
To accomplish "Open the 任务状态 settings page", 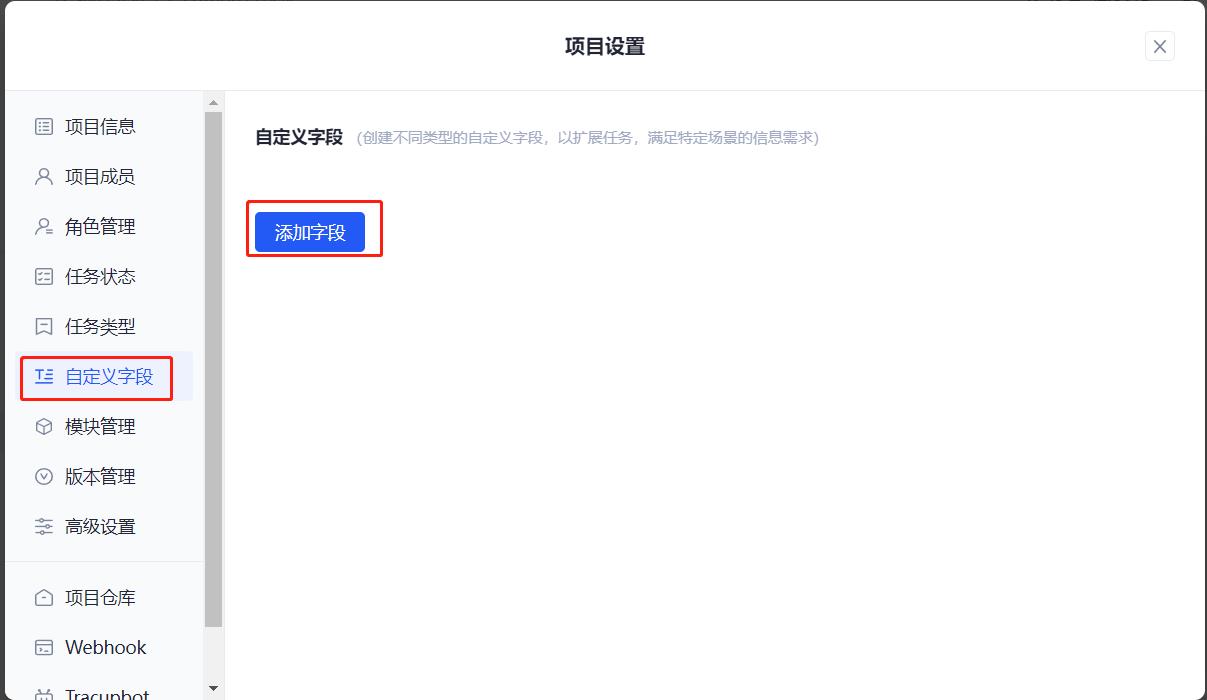I will click(x=99, y=276).
